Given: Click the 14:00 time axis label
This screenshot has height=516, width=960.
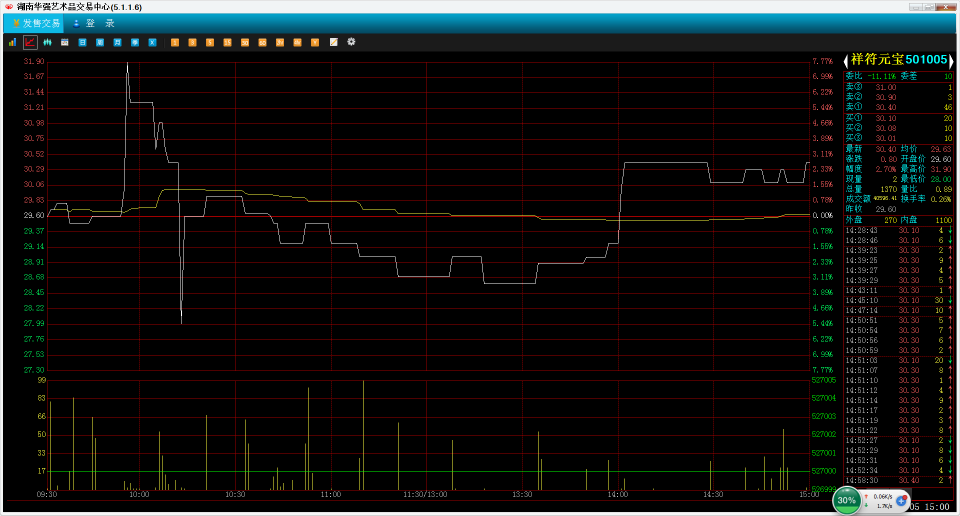Looking at the screenshot, I should [x=618, y=495].
